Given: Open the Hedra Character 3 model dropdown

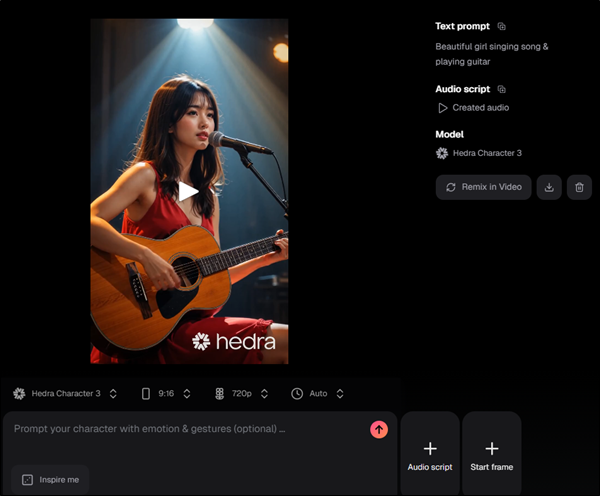Looking at the screenshot, I should (x=65, y=393).
